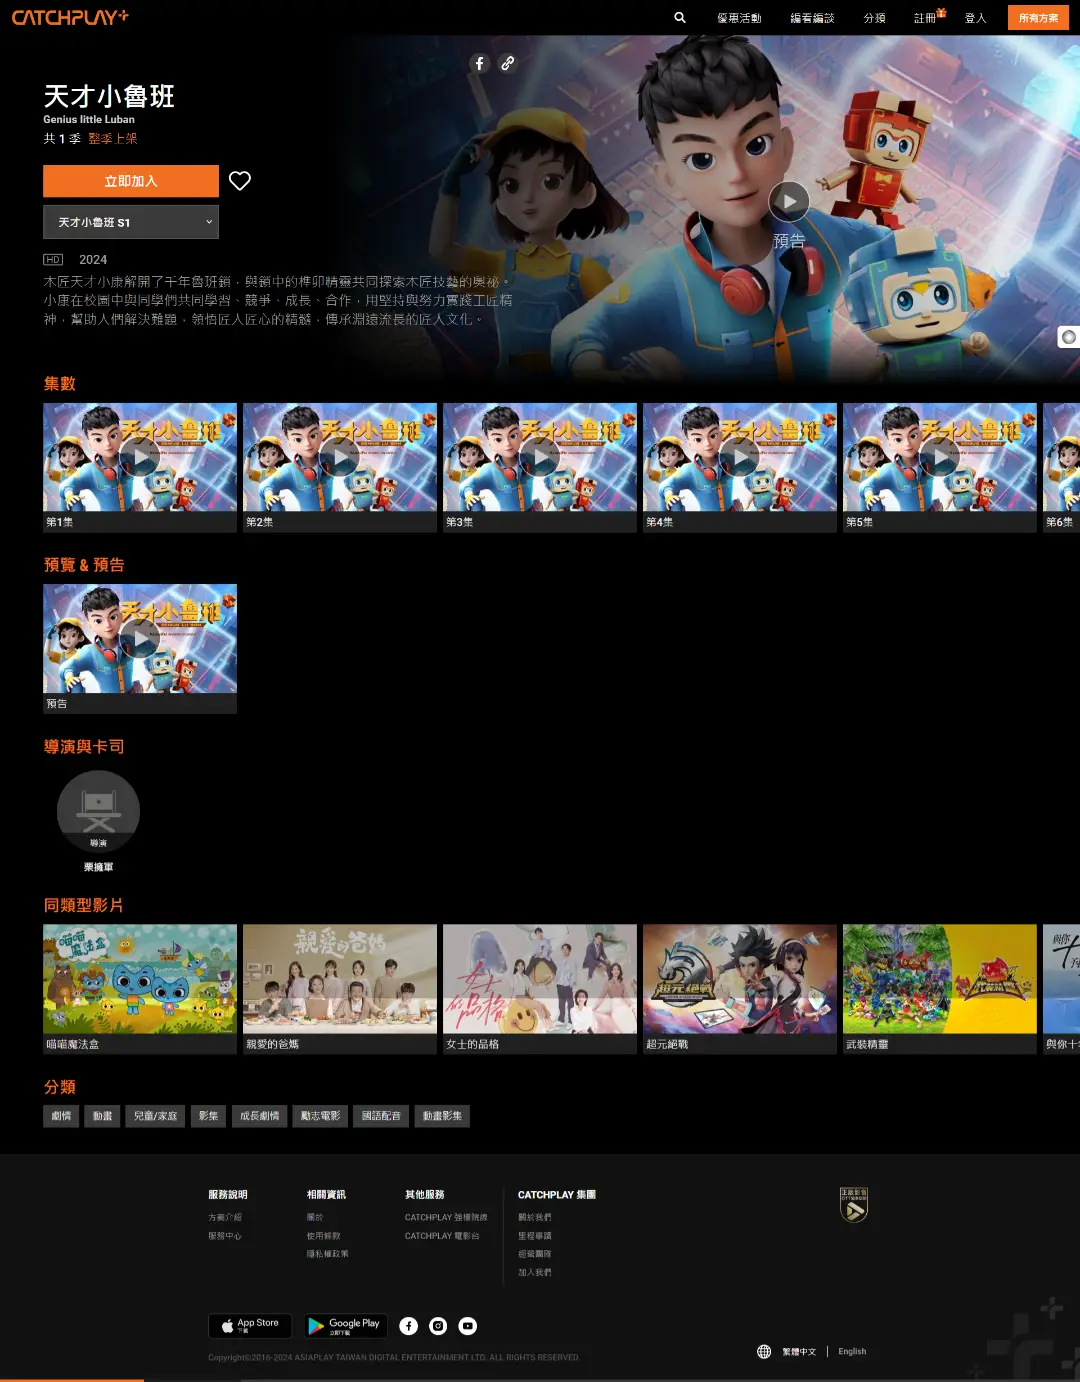Click orange 立即加入 button
This screenshot has height=1382, width=1080.
point(131,181)
